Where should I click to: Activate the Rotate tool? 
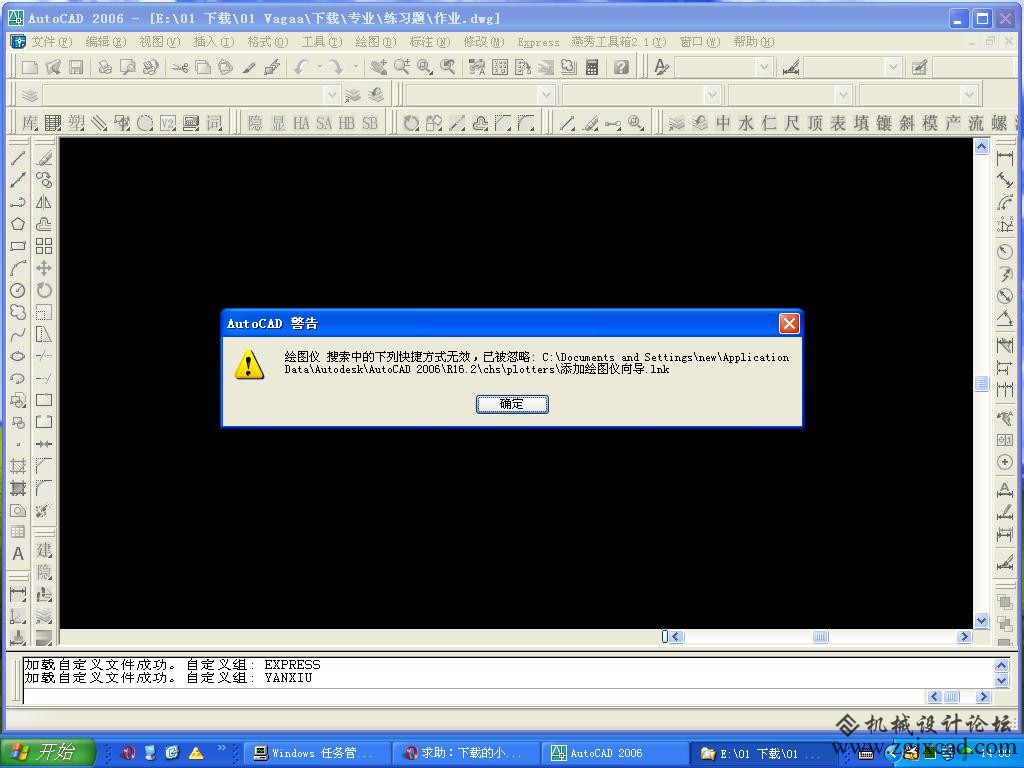(x=44, y=290)
